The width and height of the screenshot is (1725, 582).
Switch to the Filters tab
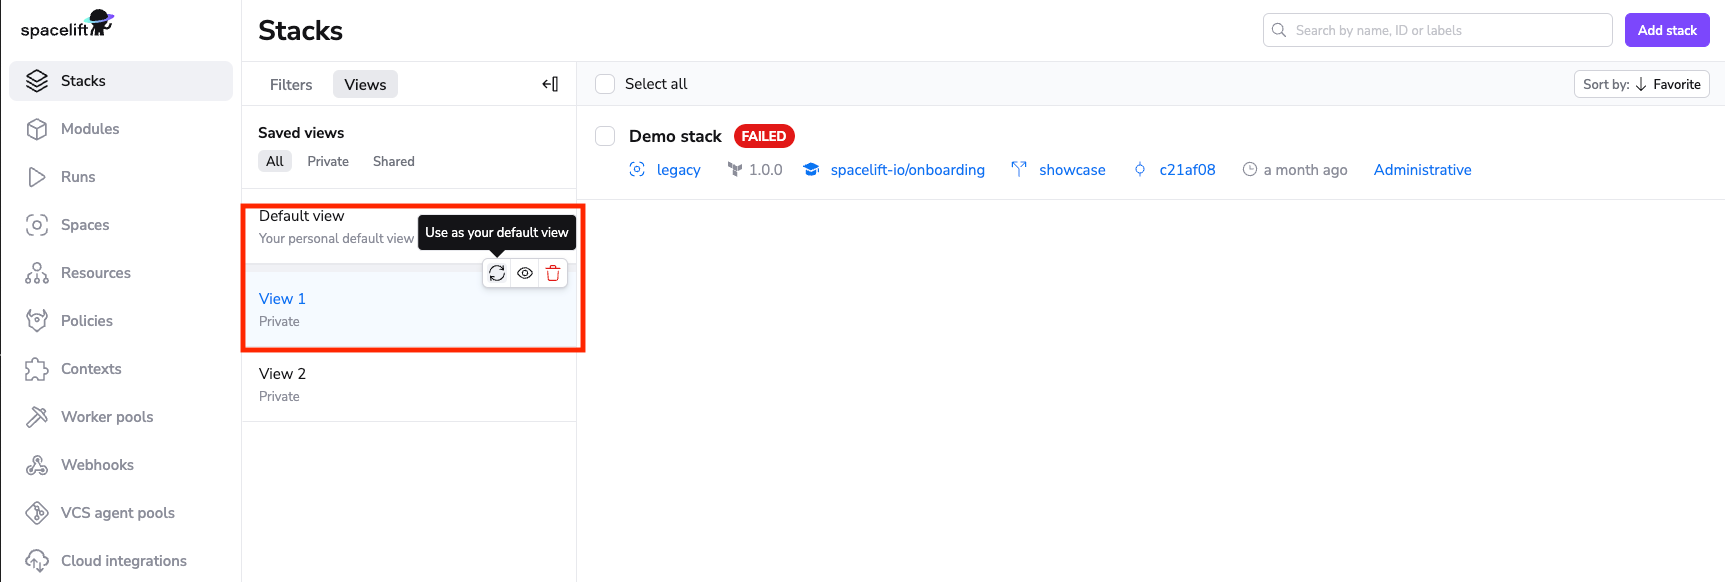[x=291, y=85]
